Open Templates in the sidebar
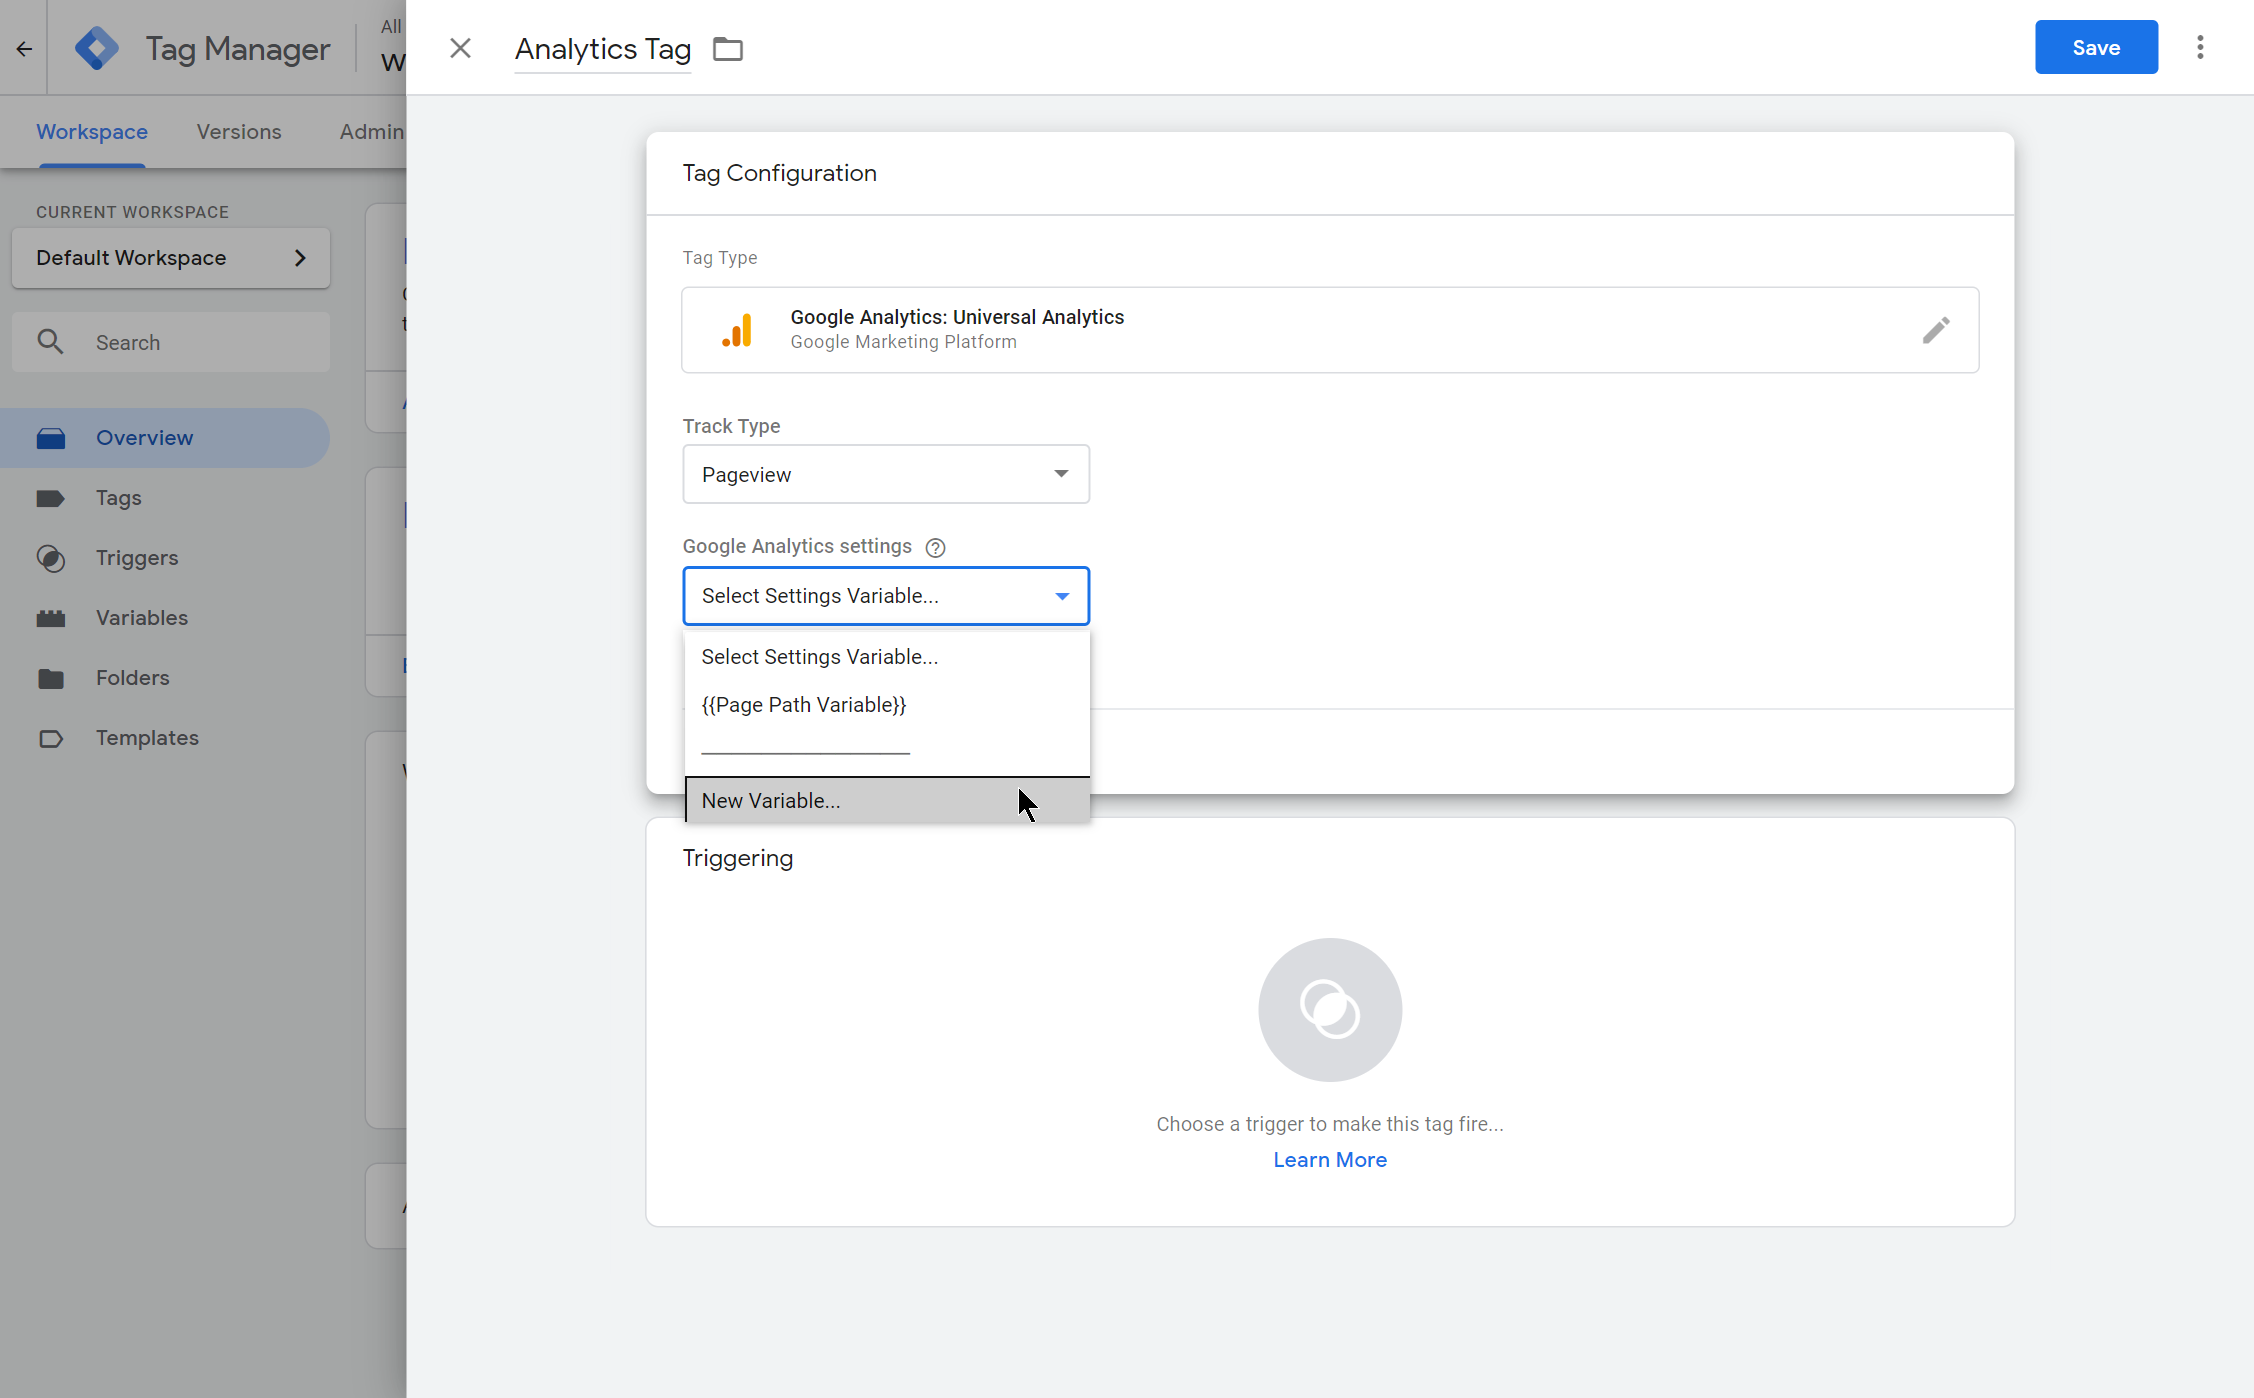This screenshot has width=2254, height=1398. (165, 738)
